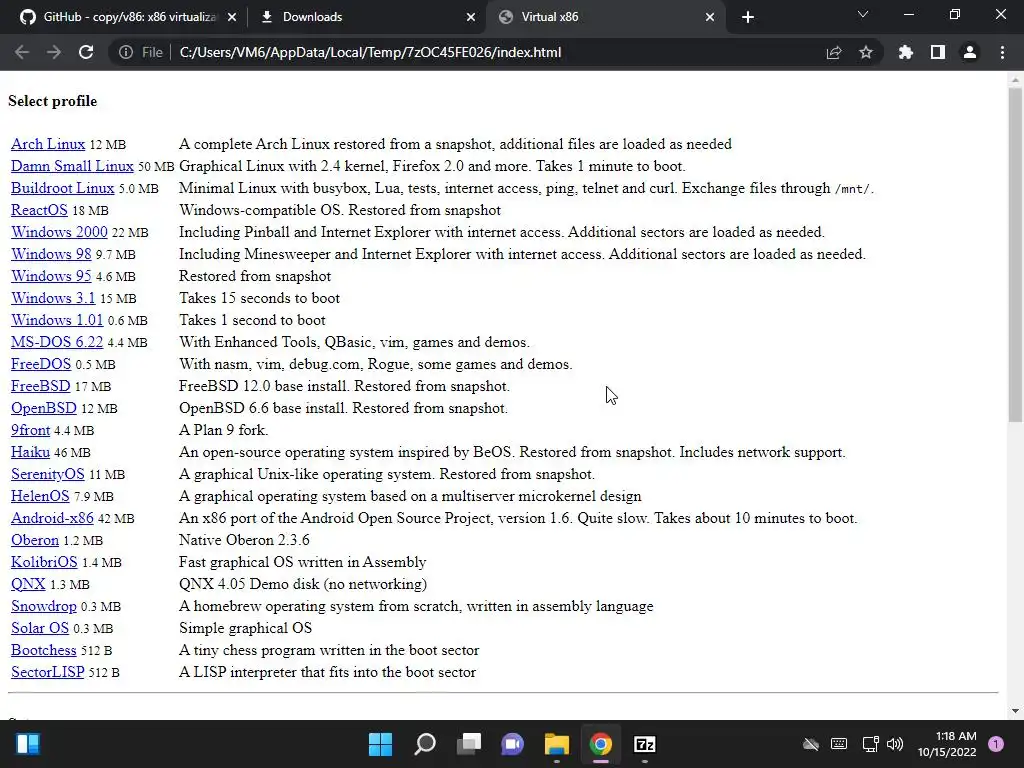This screenshot has width=1024, height=768.
Task: Open taskbar Search magnifier
Action: click(x=424, y=744)
